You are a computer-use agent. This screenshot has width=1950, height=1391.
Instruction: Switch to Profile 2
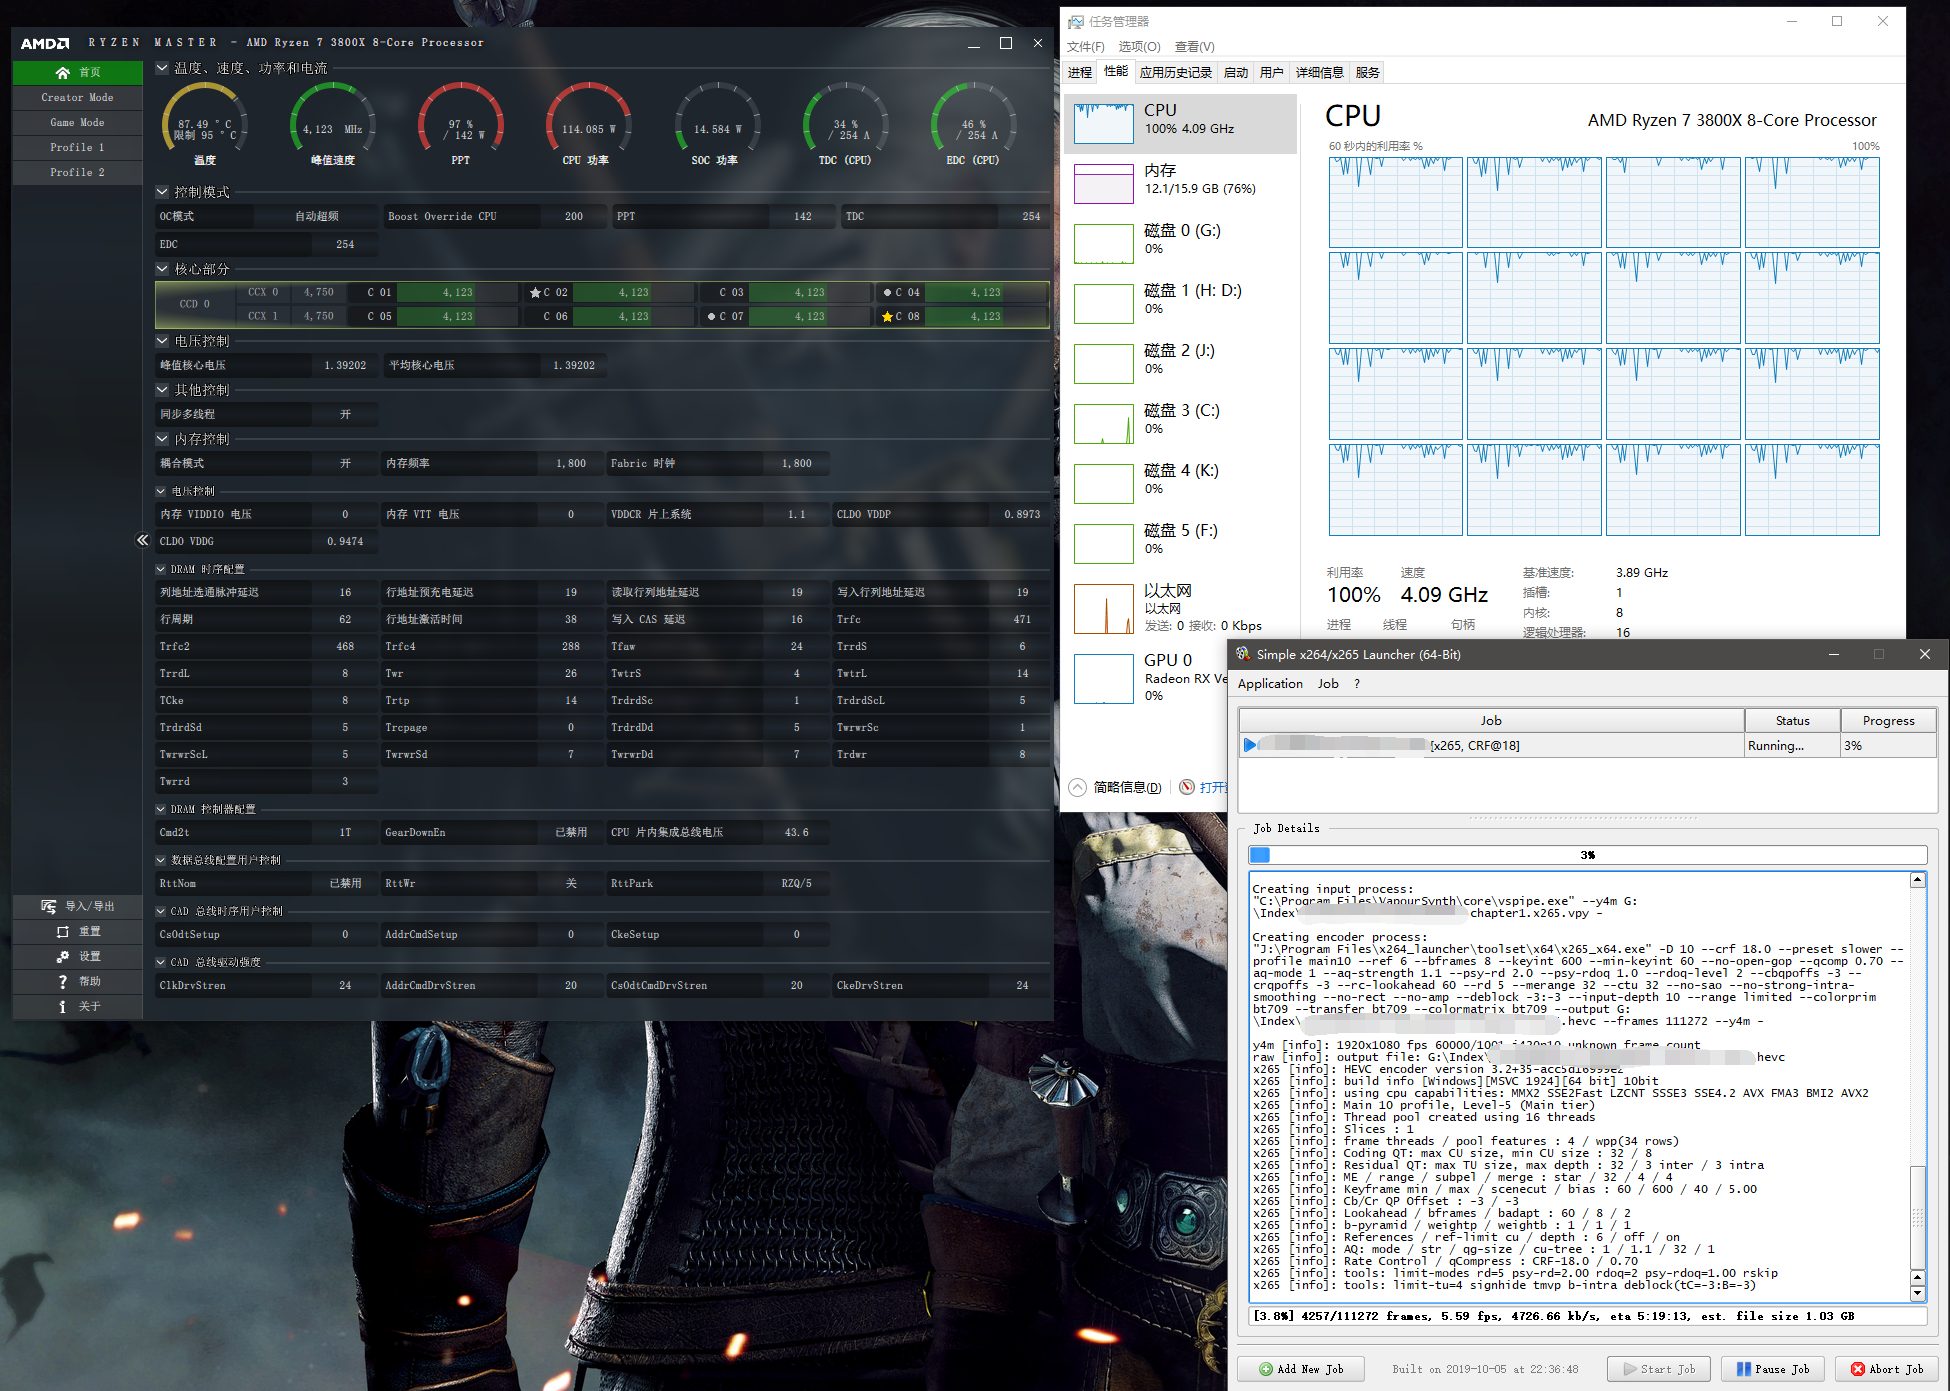click(x=78, y=172)
